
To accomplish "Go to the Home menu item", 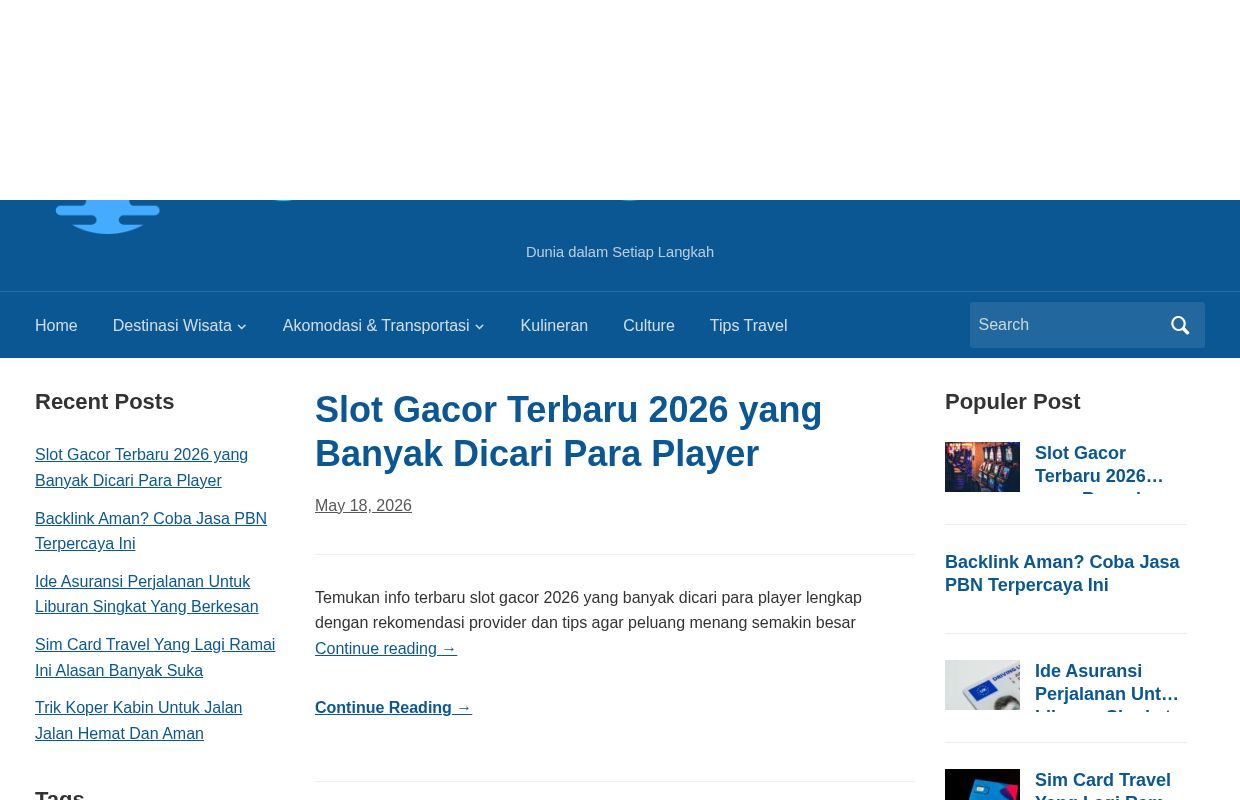I will tap(56, 325).
